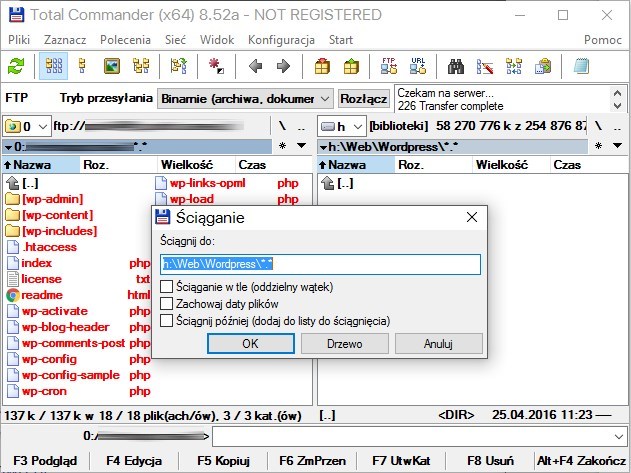Image resolution: width=631 pixels, height=473 pixels.
Task: Open the thumbnail view icon
Action: (x=112, y=66)
